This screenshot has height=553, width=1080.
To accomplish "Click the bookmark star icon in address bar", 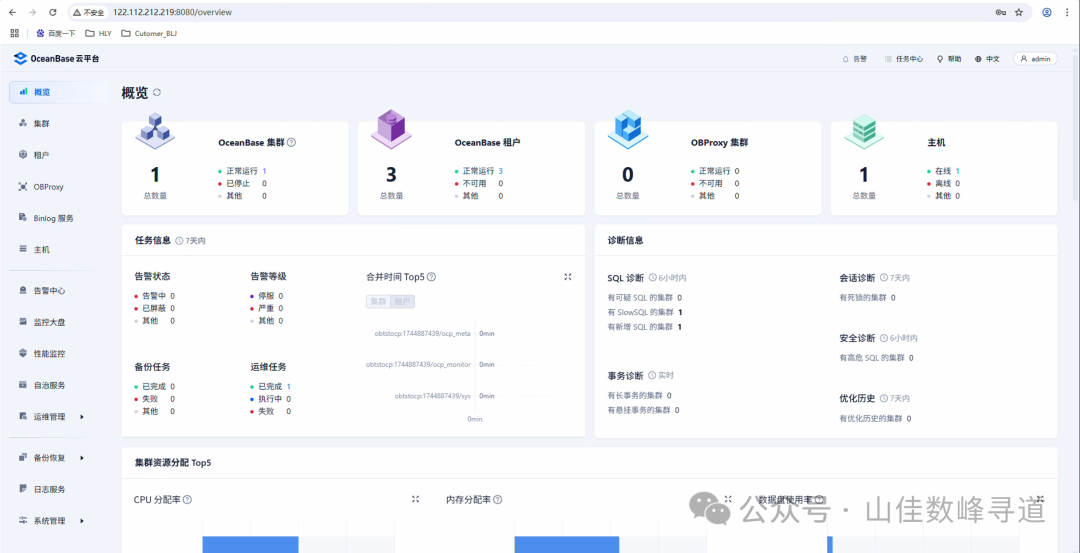I will (1019, 12).
